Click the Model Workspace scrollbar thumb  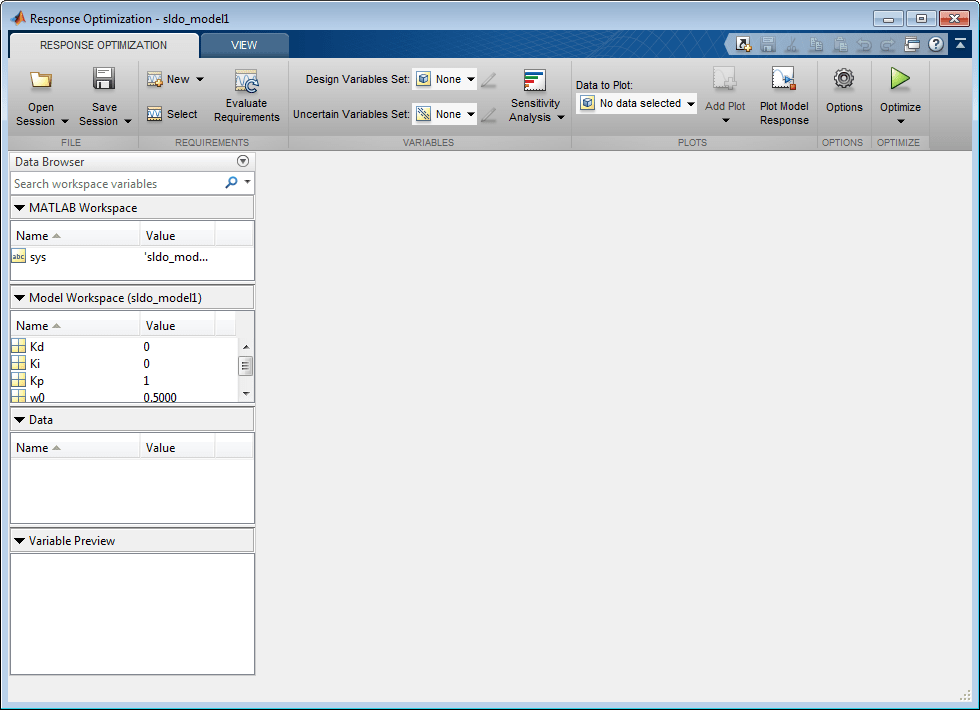pyautogui.click(x=246, y=366)
